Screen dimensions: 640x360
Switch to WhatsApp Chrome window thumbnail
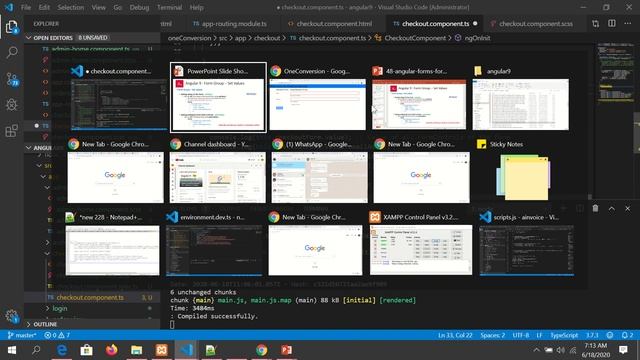pos(320,171)
